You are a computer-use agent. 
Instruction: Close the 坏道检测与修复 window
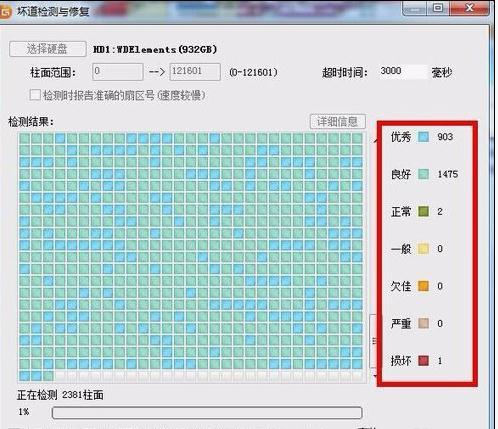(470, 8)
